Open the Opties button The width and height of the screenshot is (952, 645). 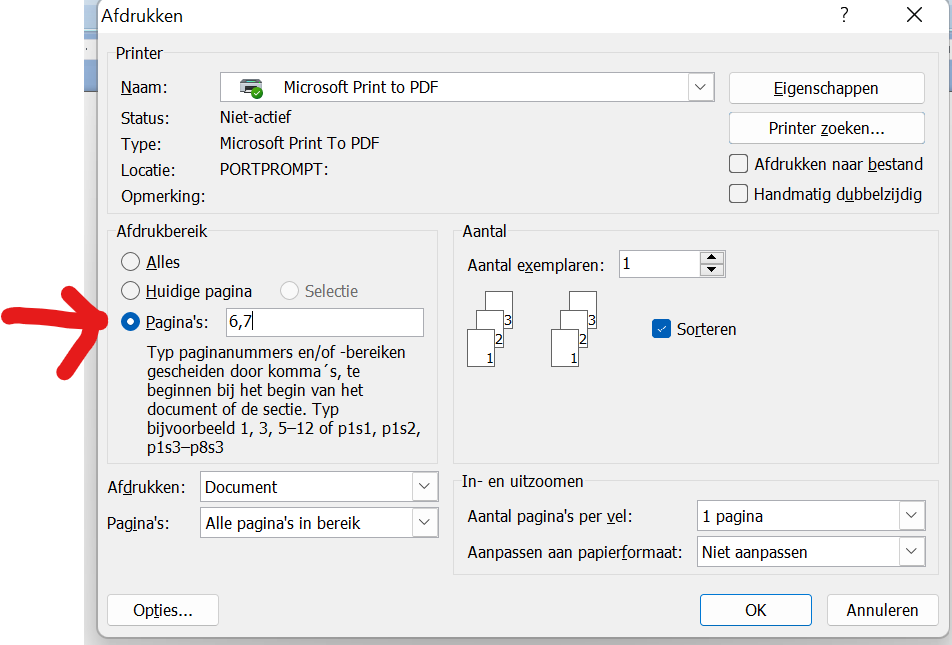[162, 610]
